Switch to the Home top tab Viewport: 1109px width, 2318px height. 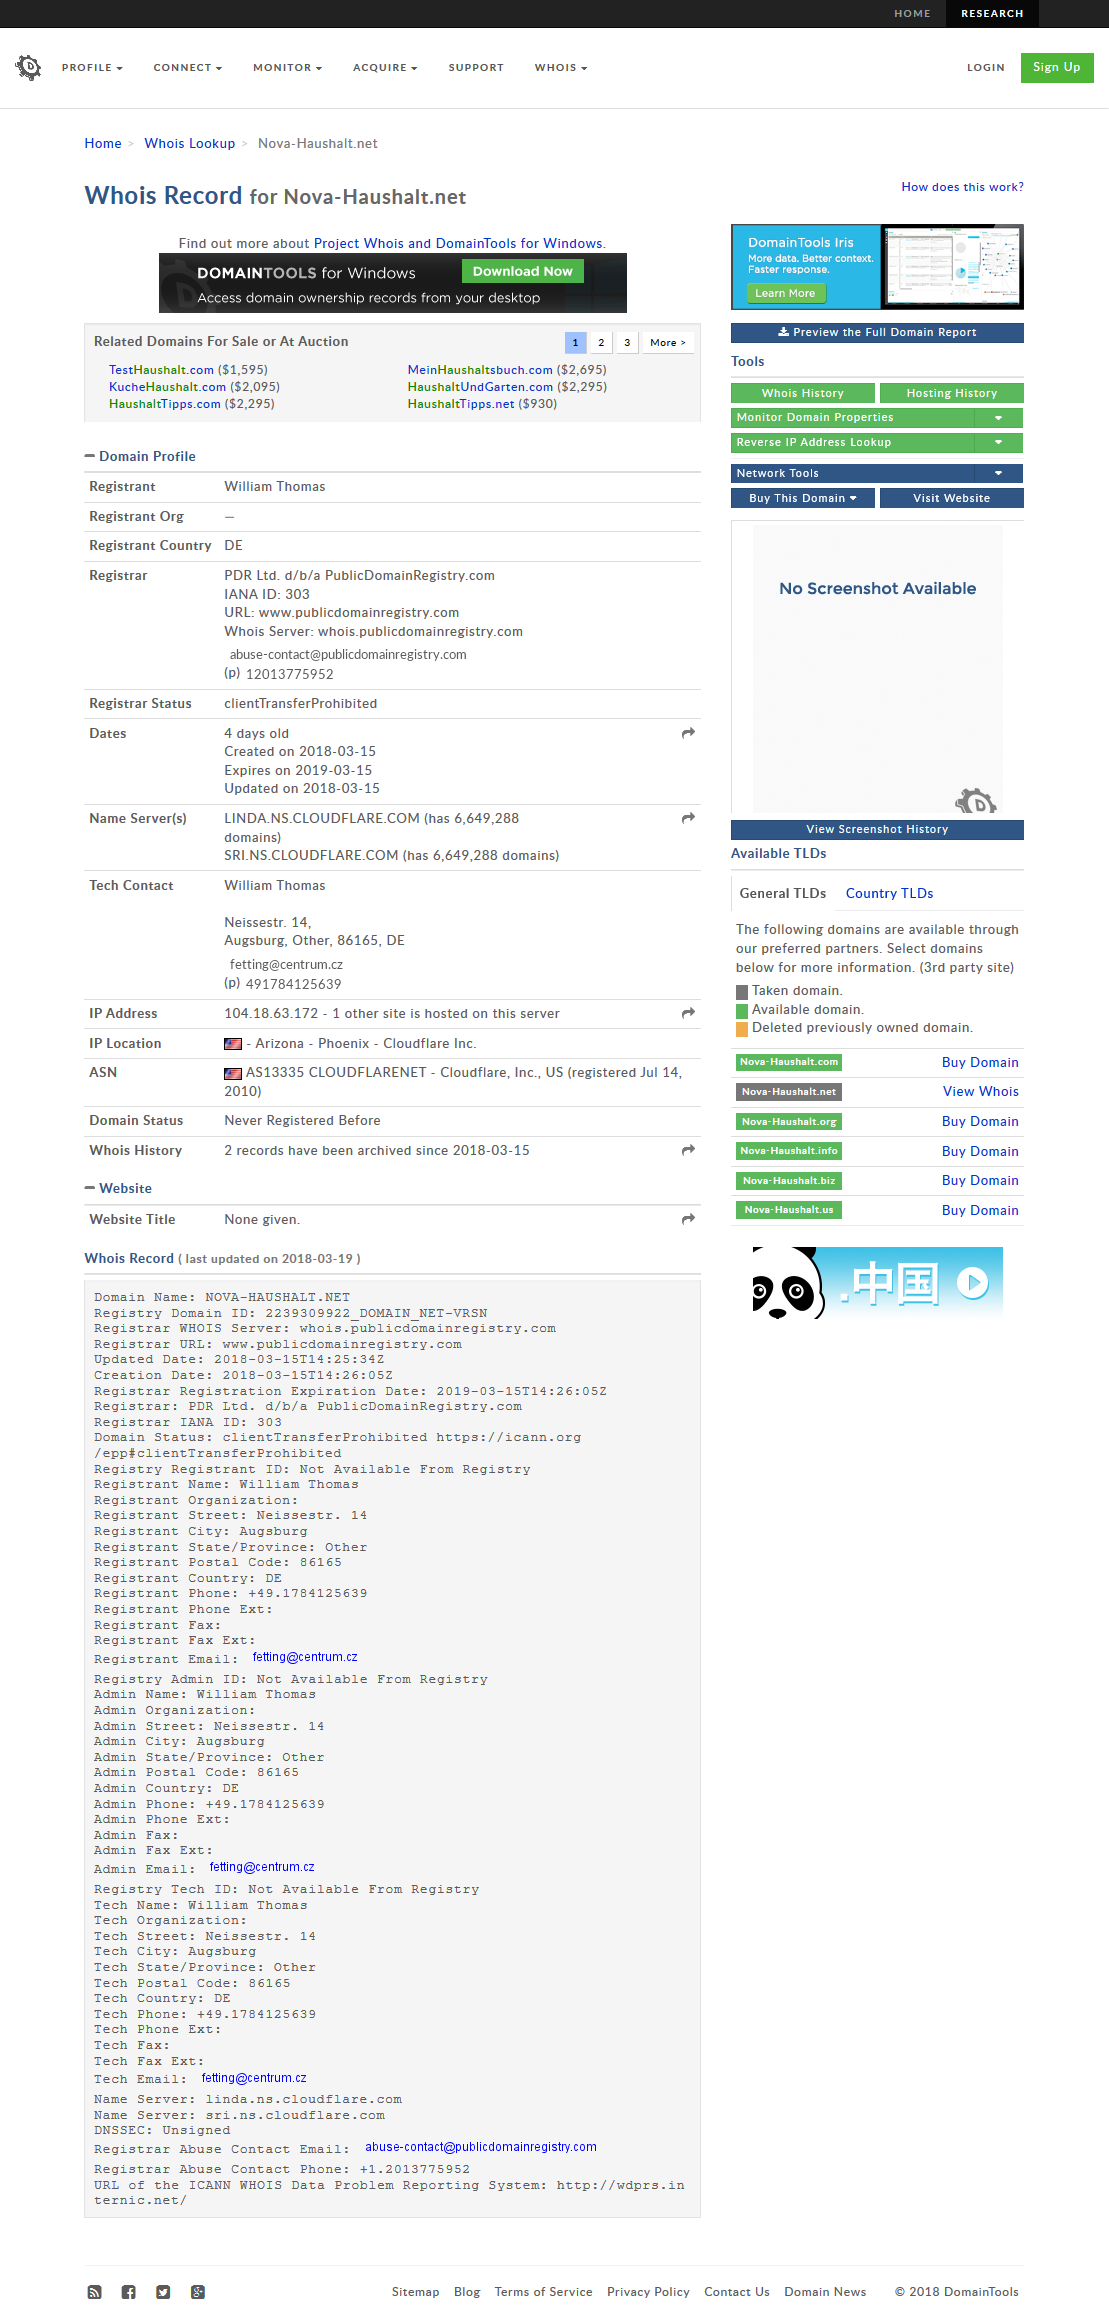click(912, 14)
